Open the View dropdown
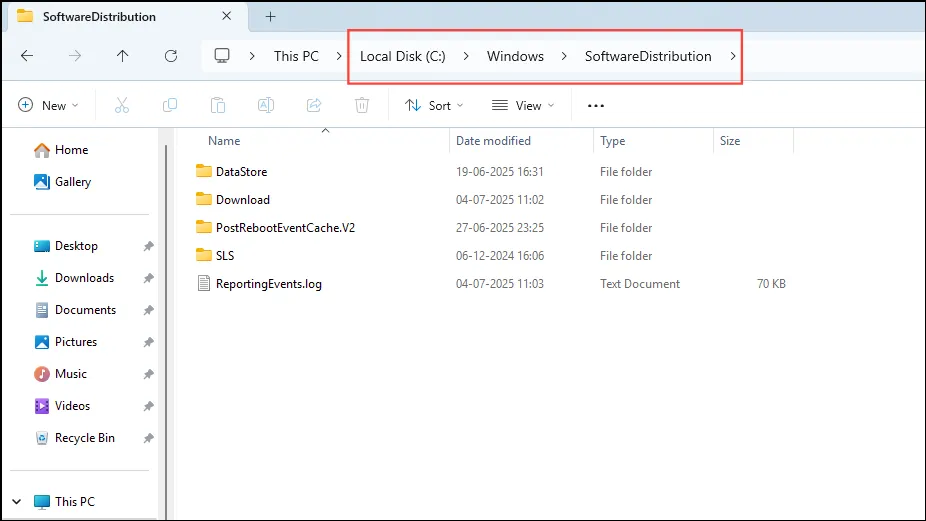Viewport: 926px width, 521px height. [523, 106]
